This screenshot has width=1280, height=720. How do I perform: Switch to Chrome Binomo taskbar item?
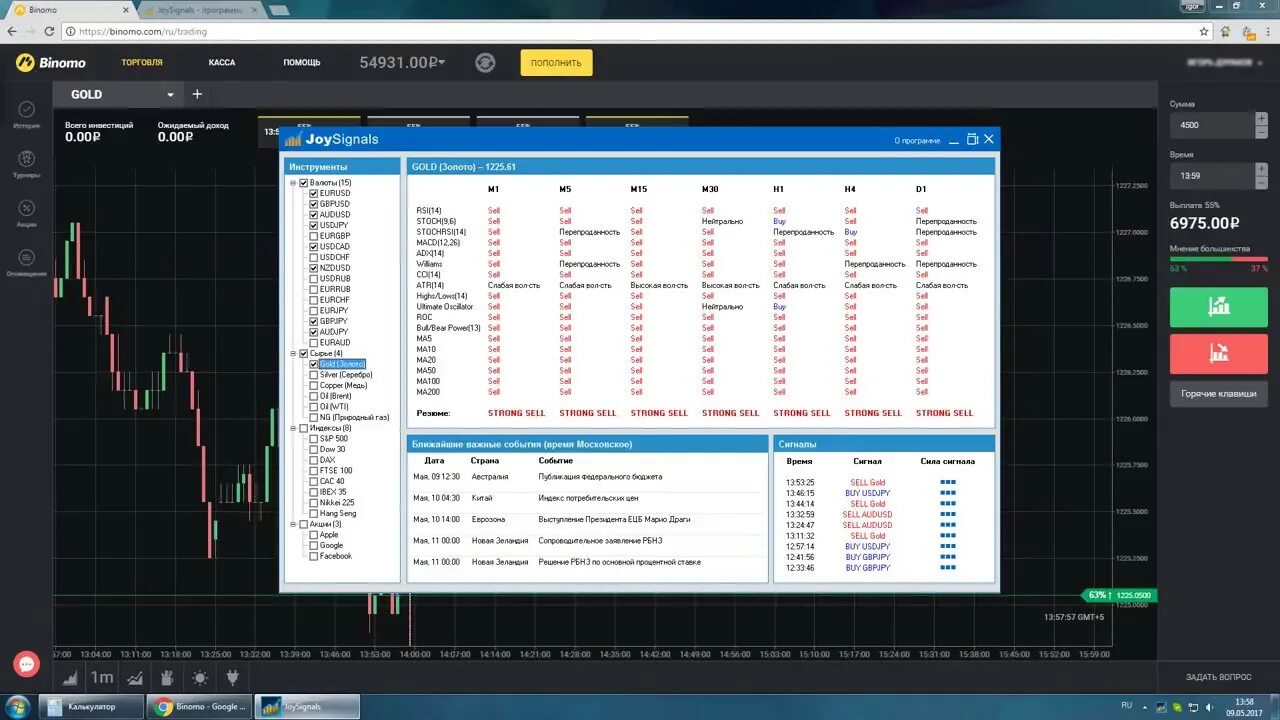[198, 706]
